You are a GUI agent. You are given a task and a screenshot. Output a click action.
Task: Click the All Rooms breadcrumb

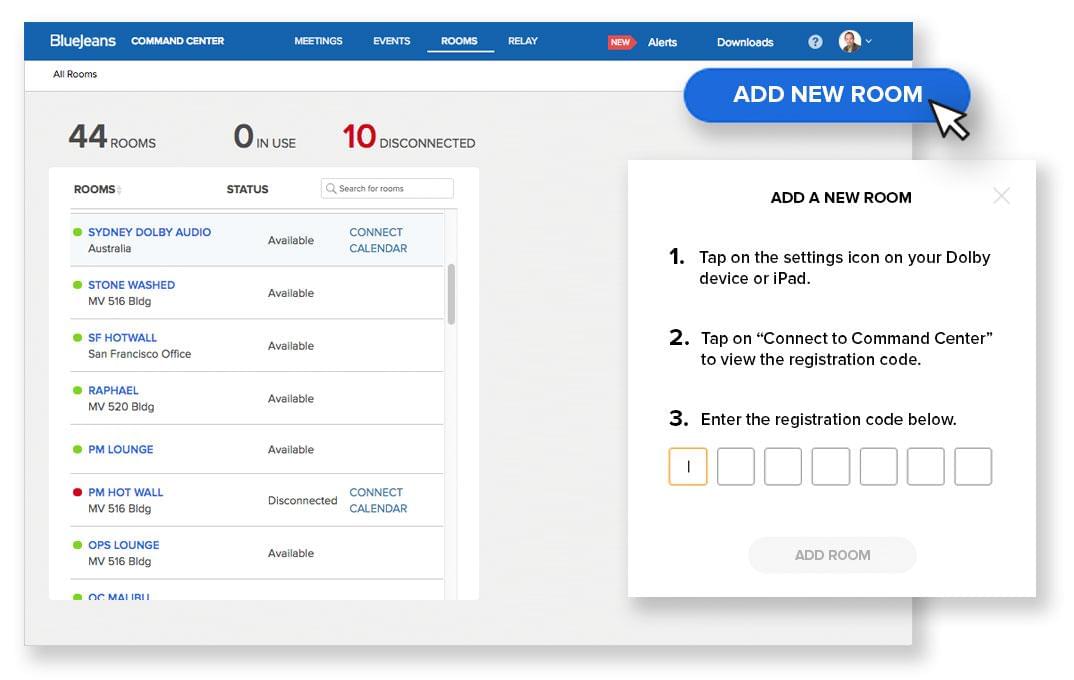(75, 74)
